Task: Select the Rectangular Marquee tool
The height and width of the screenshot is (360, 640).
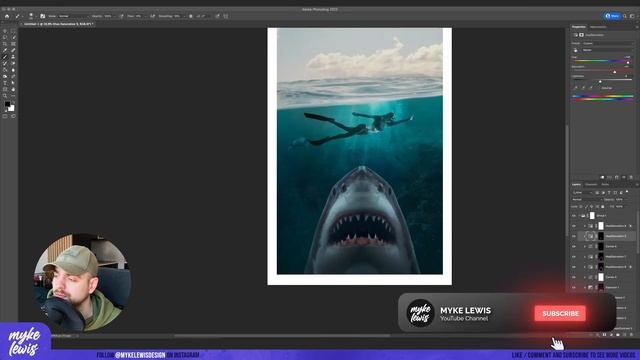Action: tap(13, 31)
